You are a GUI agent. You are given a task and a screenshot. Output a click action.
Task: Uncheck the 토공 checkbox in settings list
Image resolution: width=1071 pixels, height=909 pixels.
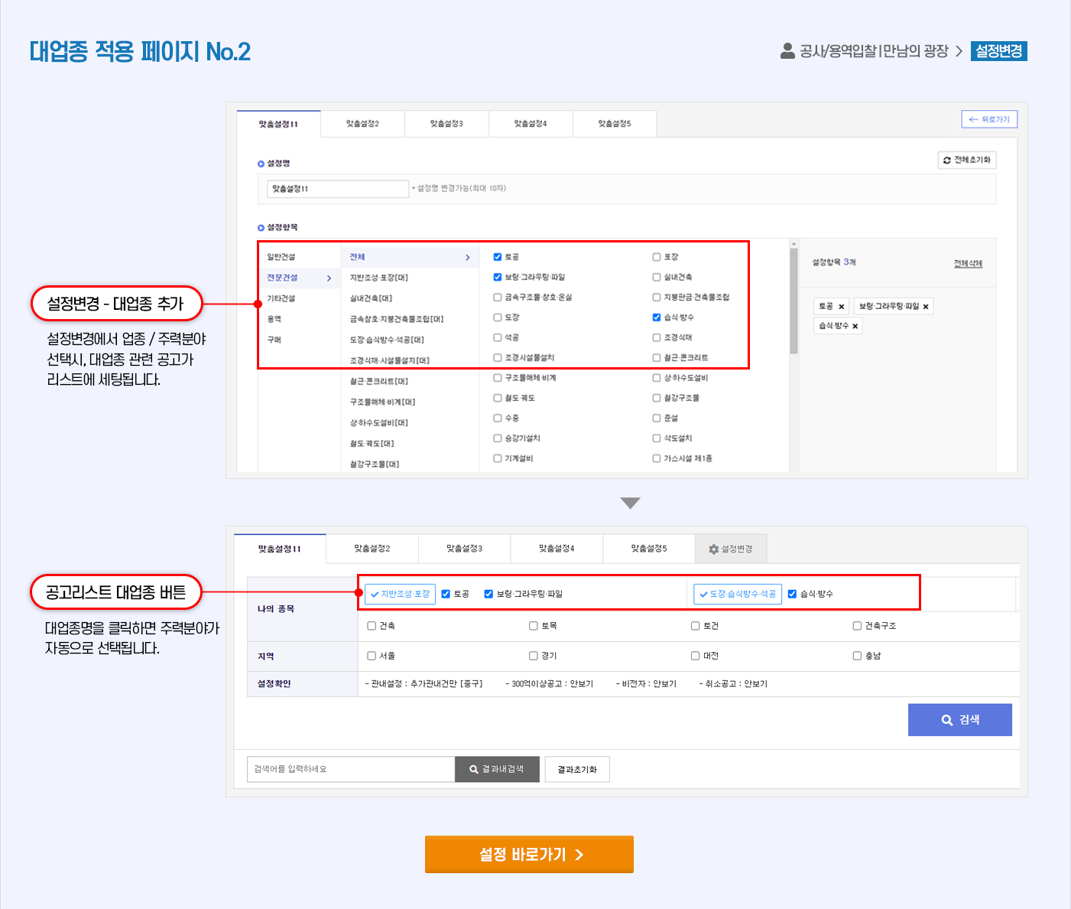point(497,257)
